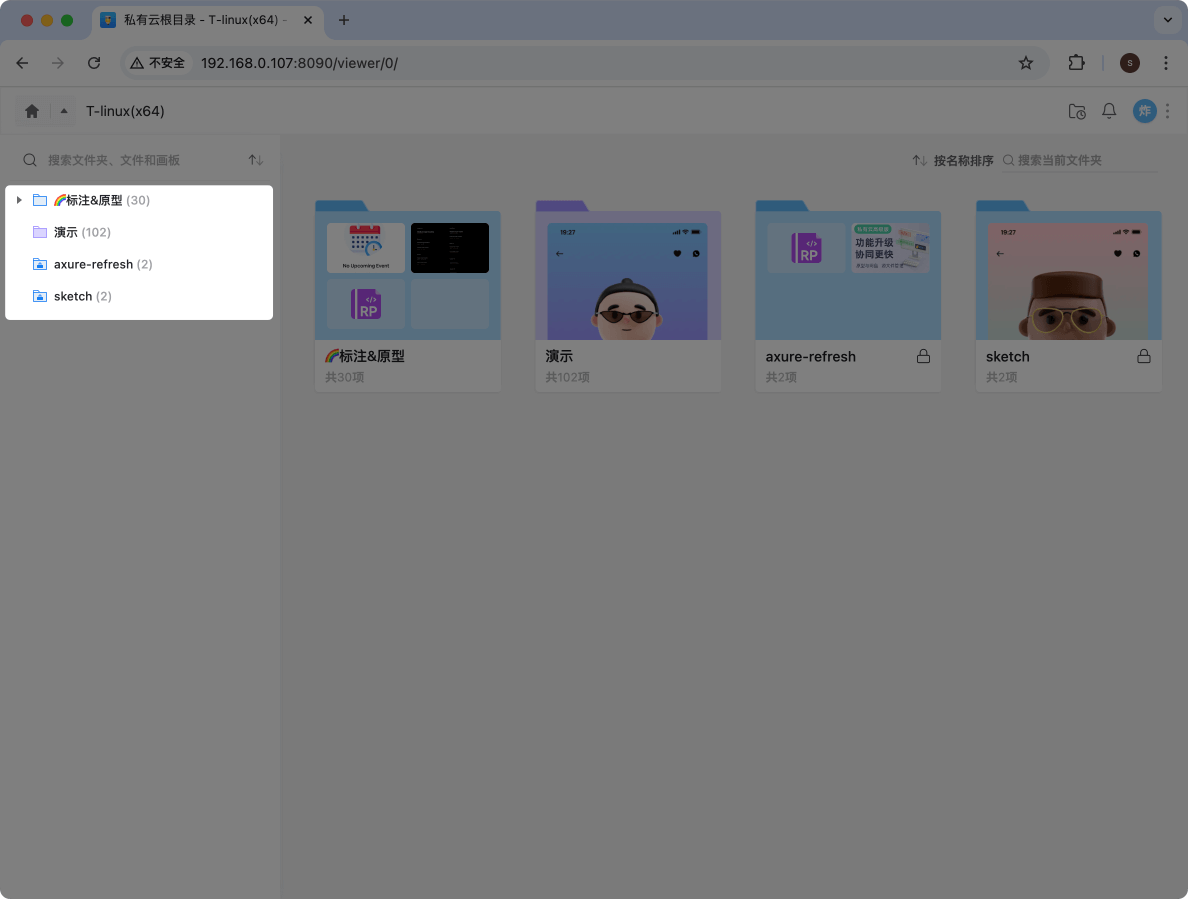
Task: Expand the 标注&原型 folder tree item
Action: (x=19, y=199)
